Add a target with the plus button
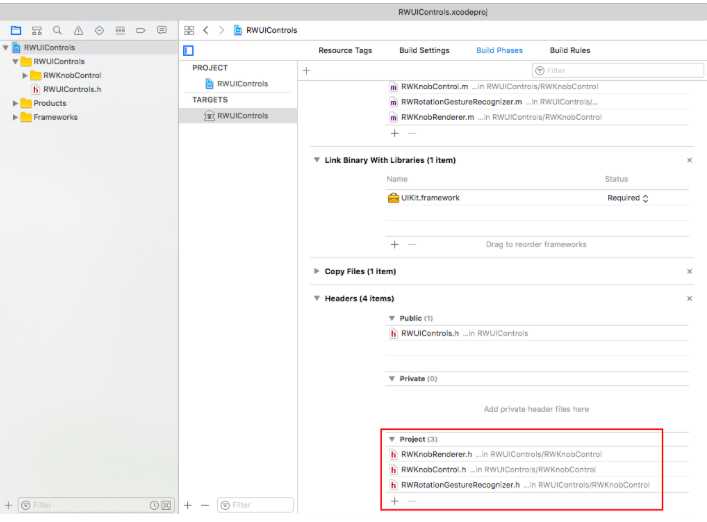This screenshot has width=707, height=522. pyautogui.click(x=188, y=505)
